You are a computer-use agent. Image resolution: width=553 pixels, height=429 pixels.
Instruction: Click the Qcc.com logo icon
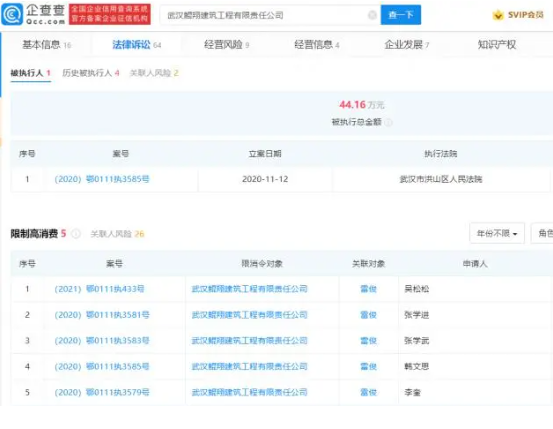pos(12,14)
